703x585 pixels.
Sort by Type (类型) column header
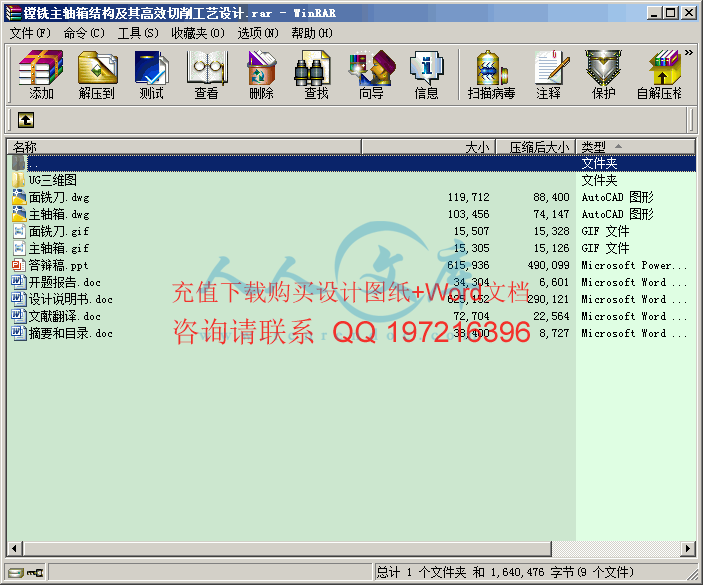tap(635, 147)
